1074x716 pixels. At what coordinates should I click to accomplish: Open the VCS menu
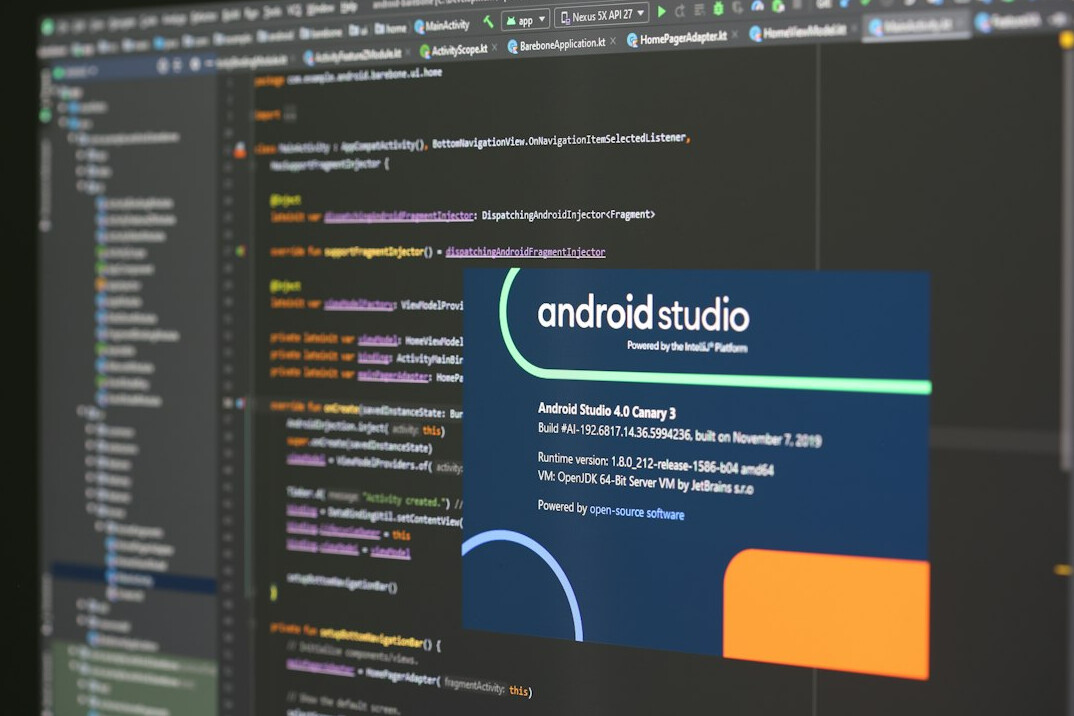click(295, 10)
